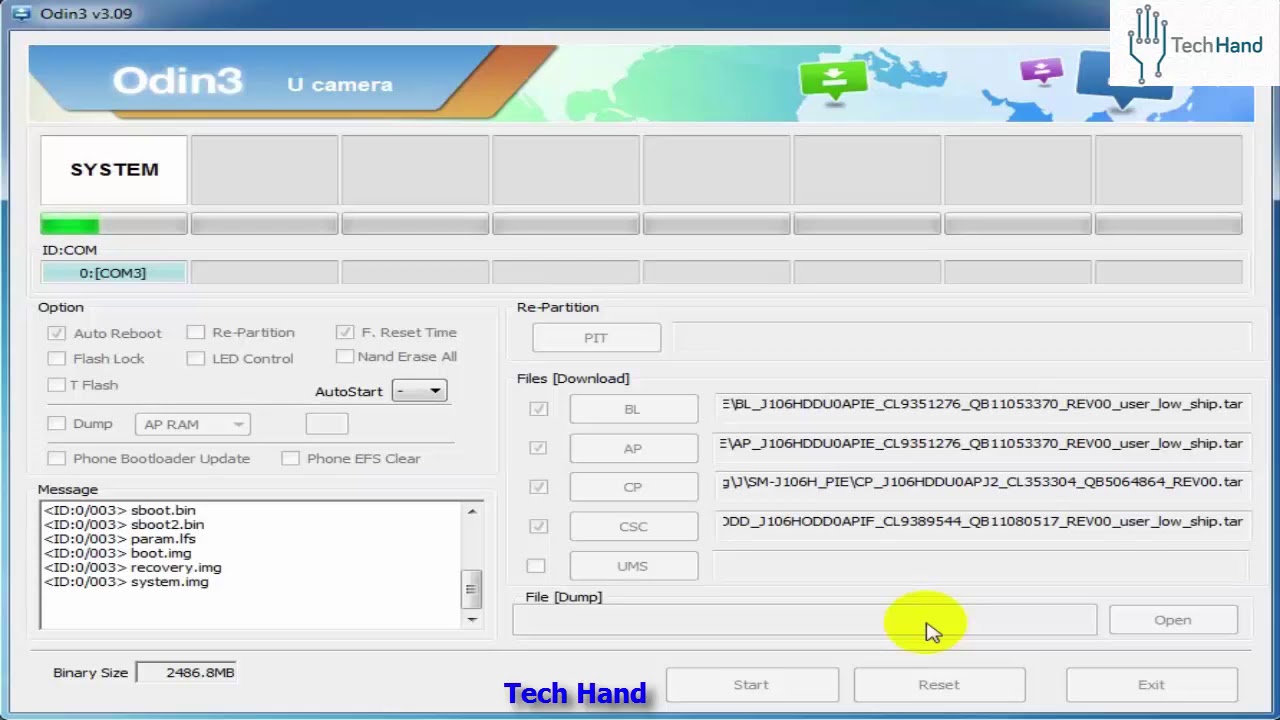Screen dimensions: 1280x720
Task: Click the boot.img log line
Action: [x=118, y=553]
